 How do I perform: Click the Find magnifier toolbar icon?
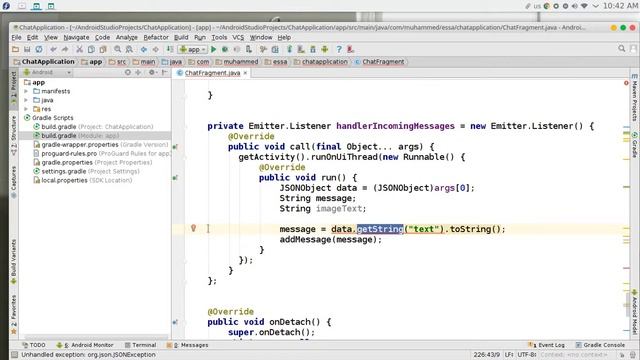118,49
